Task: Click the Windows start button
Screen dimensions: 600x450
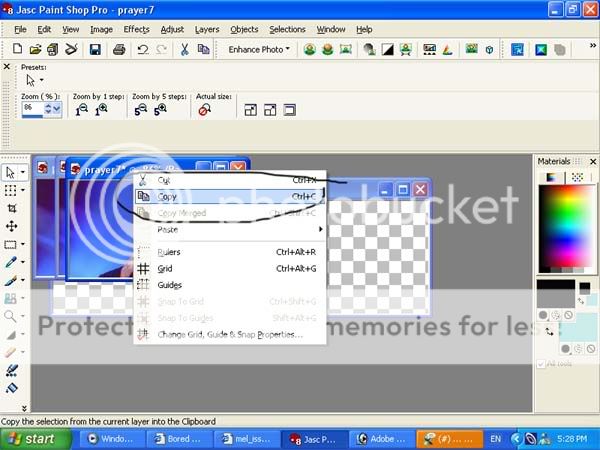Action: 35,439
